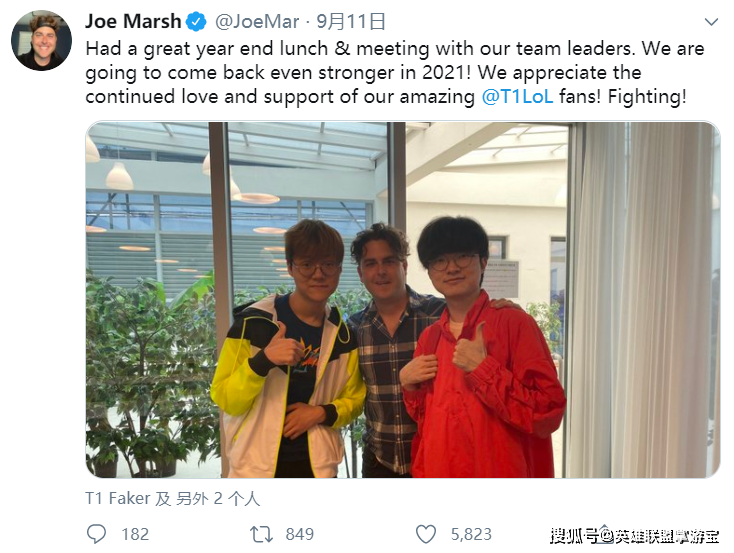Open the attached photo of three people
Image resolution: width=734 pixels, height=553 pixels.
[x=403, y=300]
